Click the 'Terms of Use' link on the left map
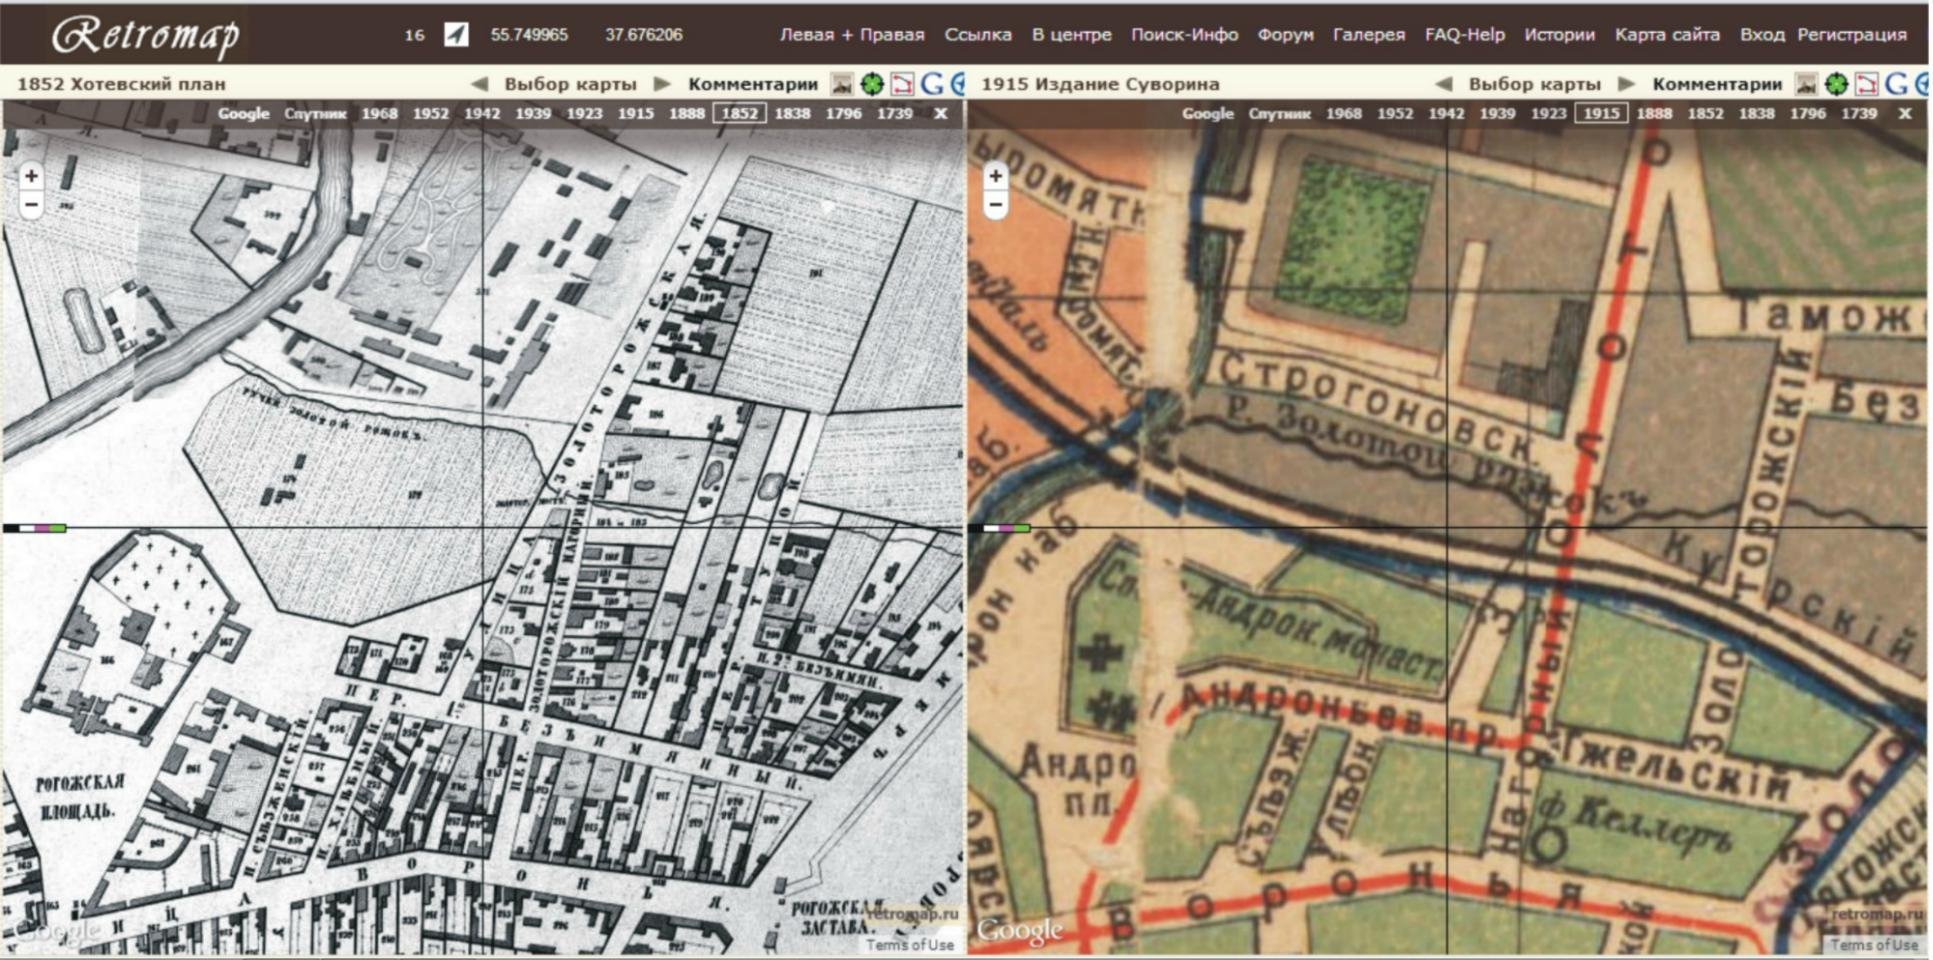 [x=910, y=945]
